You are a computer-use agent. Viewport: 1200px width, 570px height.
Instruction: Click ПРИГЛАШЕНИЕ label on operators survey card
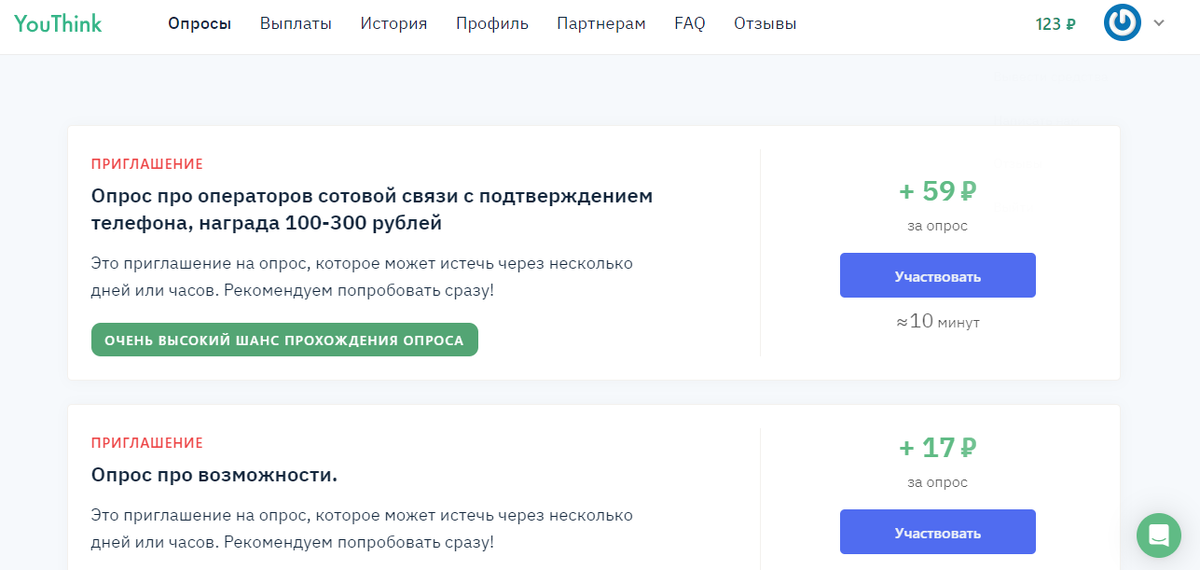coord(147,164)
